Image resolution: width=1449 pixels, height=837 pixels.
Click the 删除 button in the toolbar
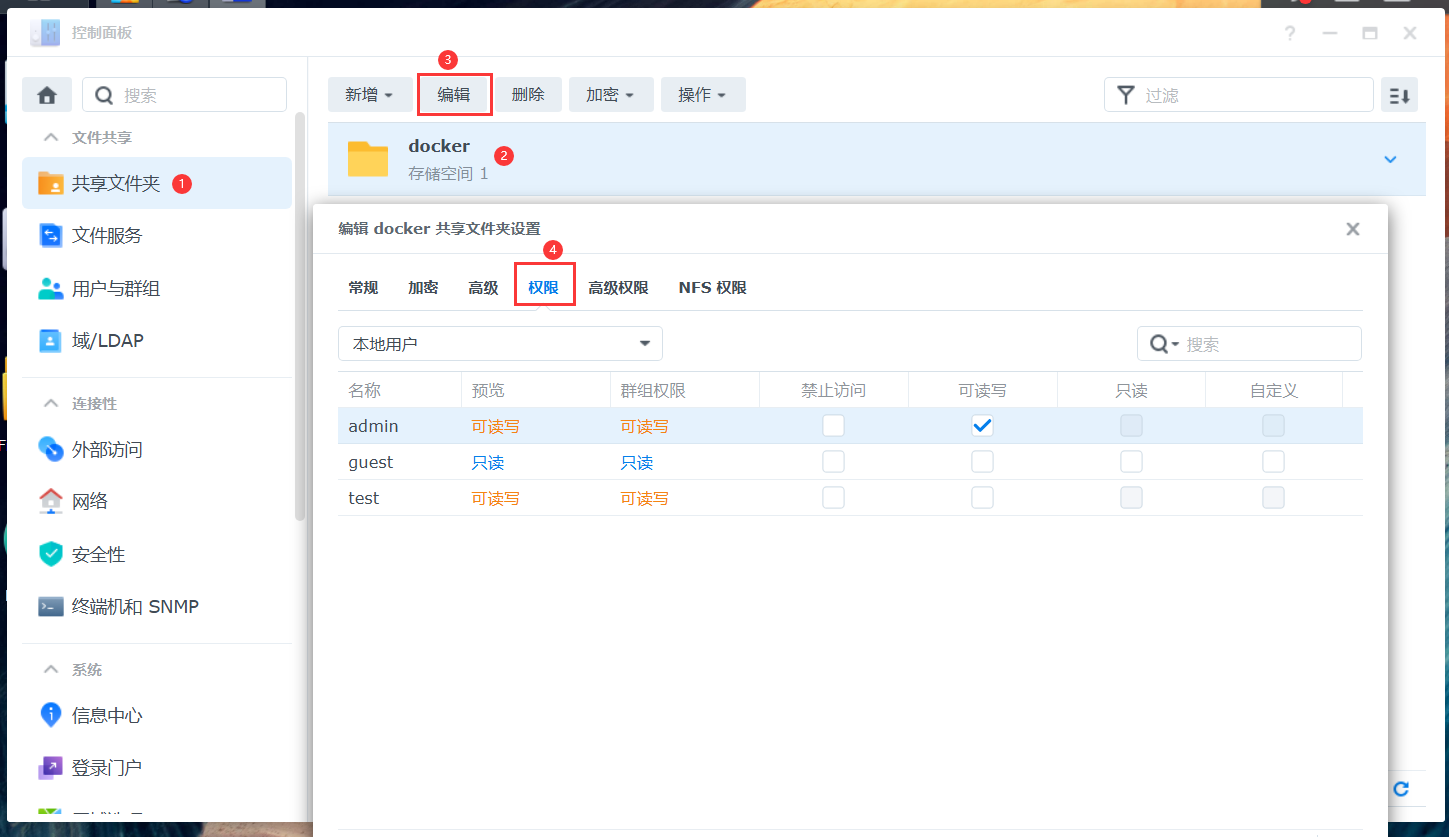click(529, 94)
